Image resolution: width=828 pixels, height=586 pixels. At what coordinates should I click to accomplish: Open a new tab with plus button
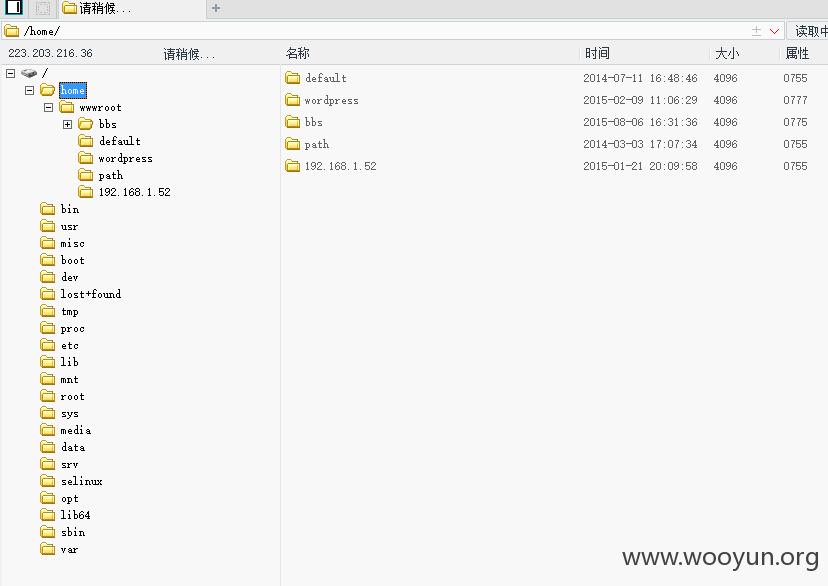click(x=215, y=8)
